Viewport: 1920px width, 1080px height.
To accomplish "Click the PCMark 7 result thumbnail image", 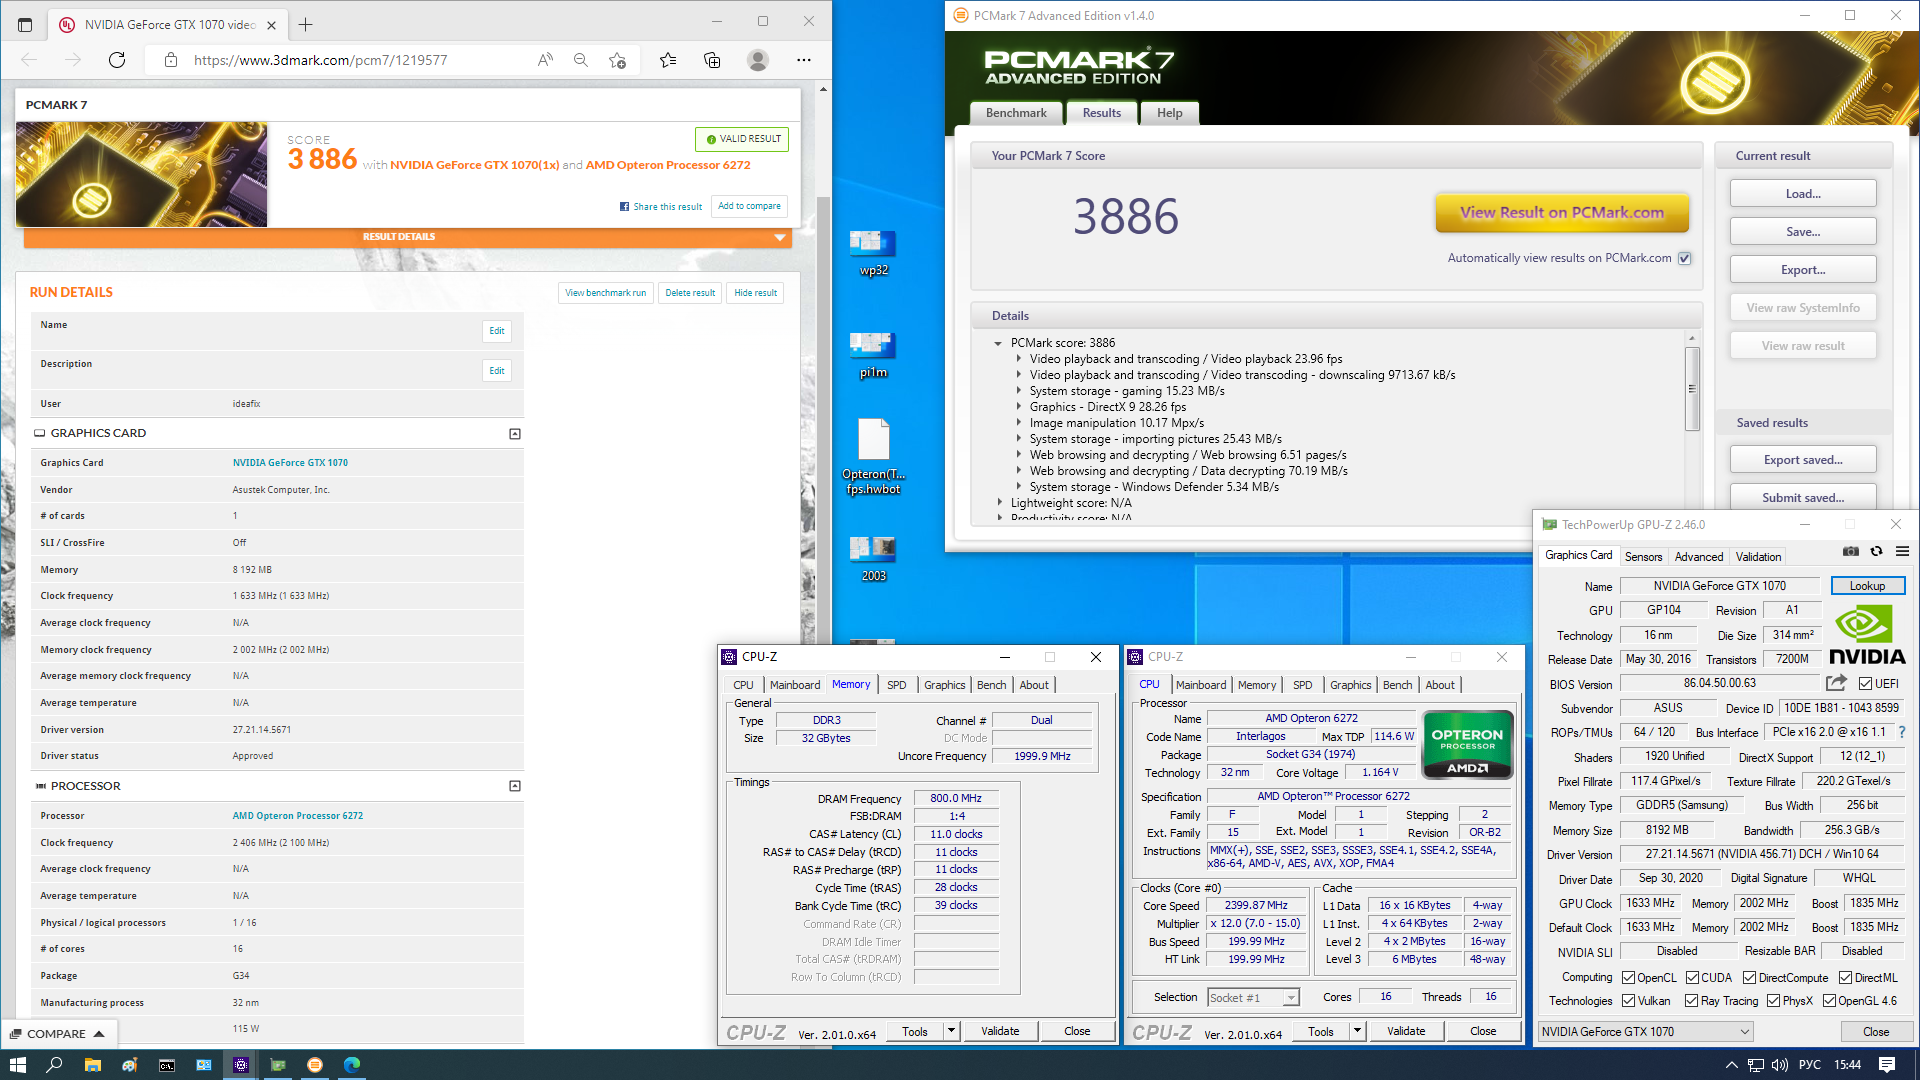I will pos(141,174).
